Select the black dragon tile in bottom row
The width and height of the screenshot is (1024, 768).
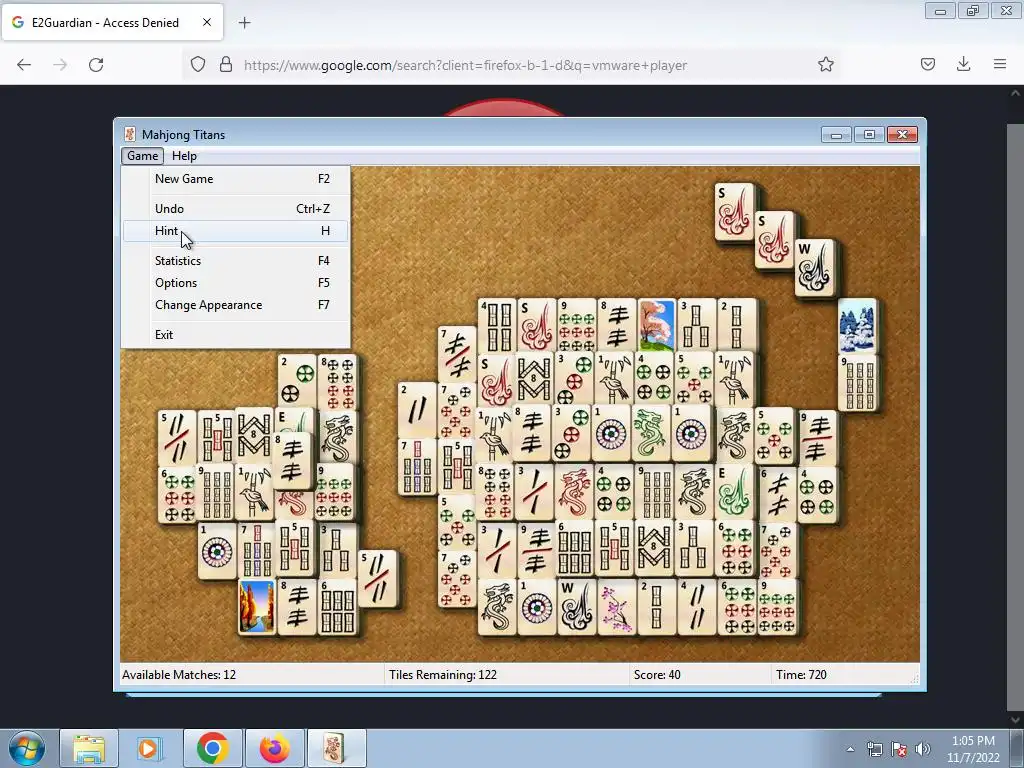coord(497,607)
